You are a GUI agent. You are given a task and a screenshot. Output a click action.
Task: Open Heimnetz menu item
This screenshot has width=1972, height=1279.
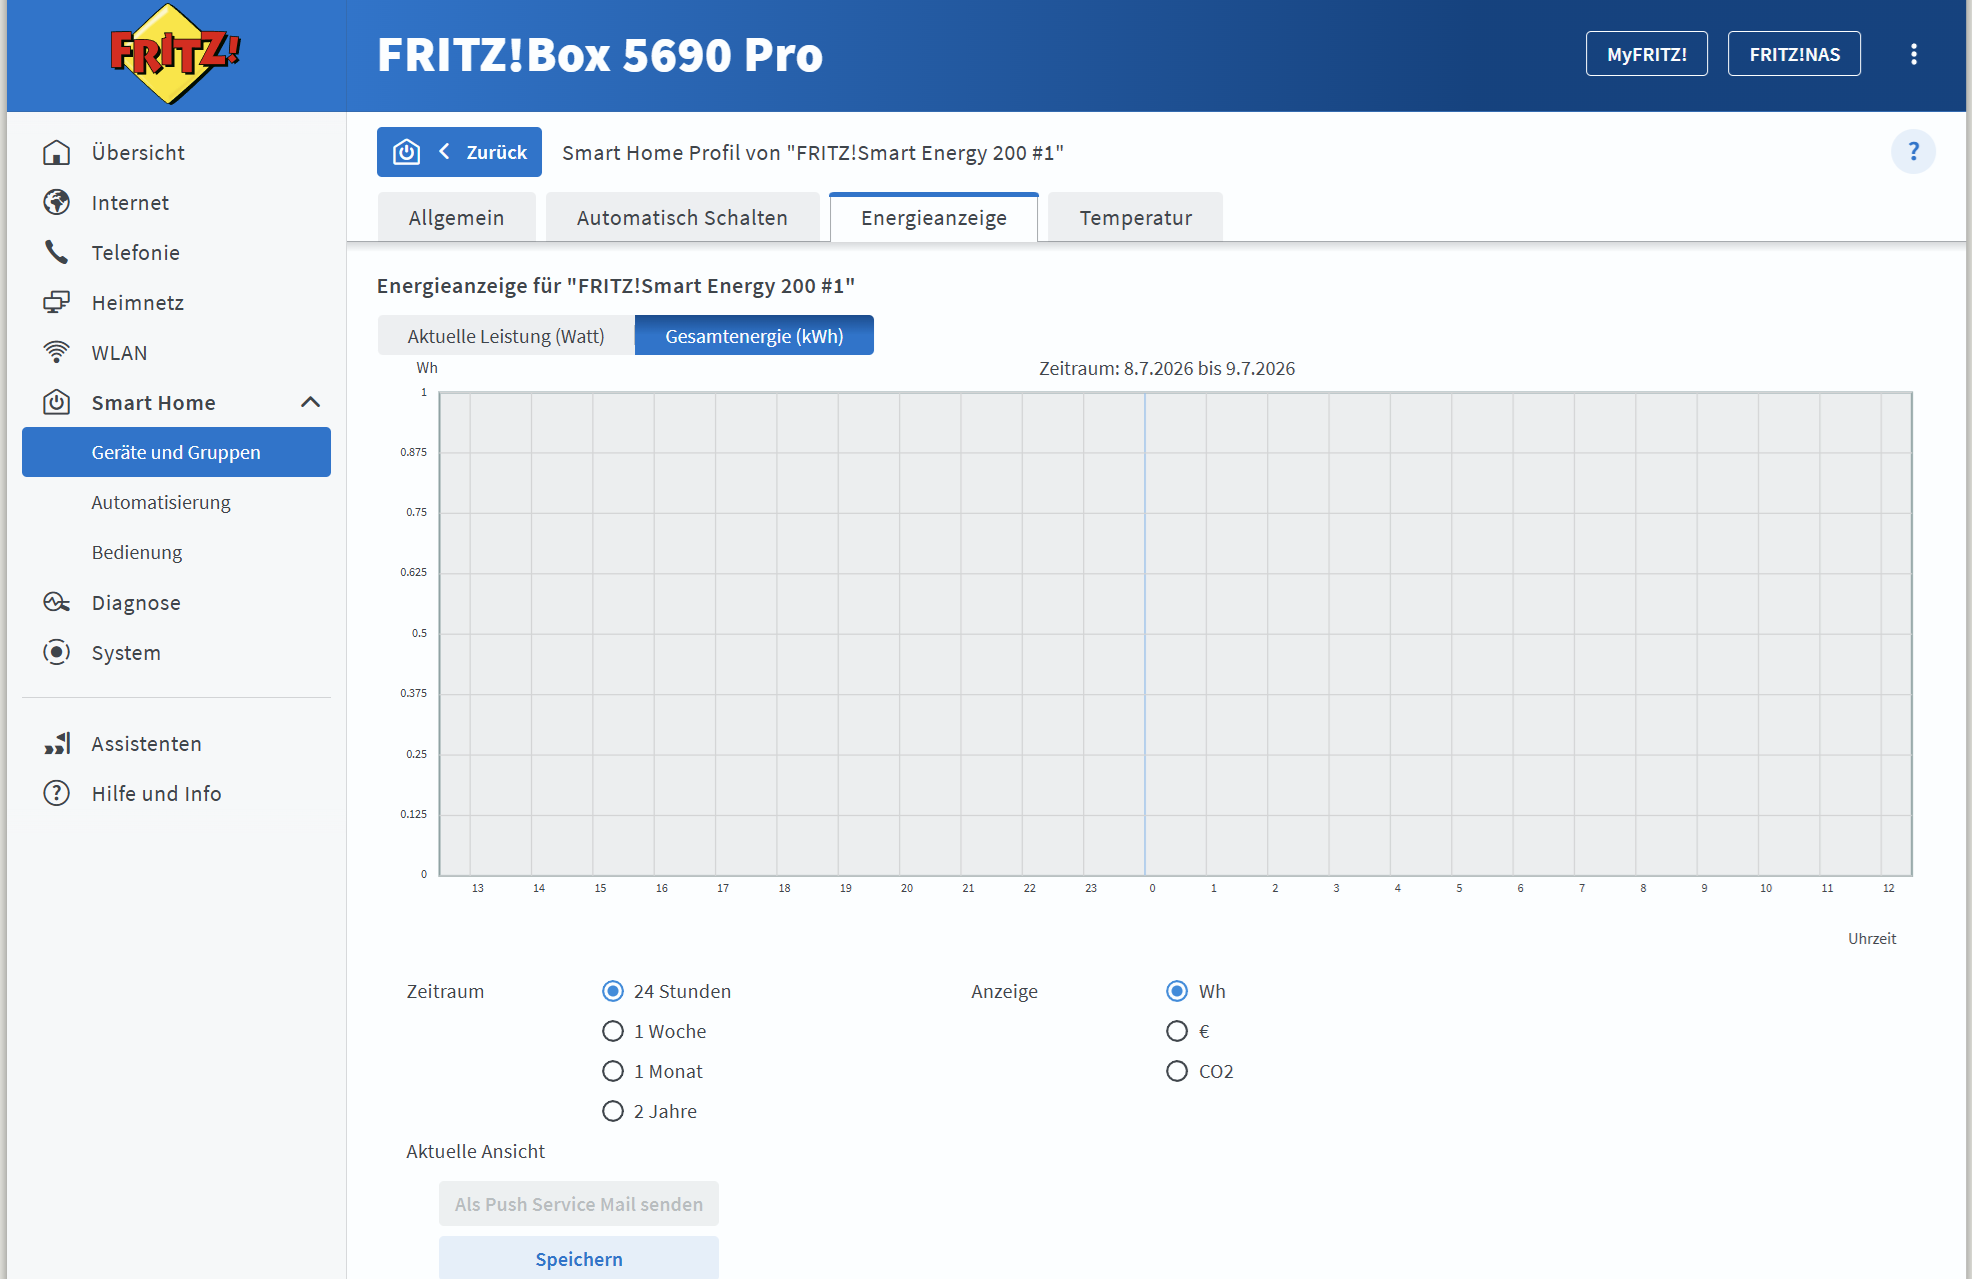pyautogui.click(x=176, y=302)
